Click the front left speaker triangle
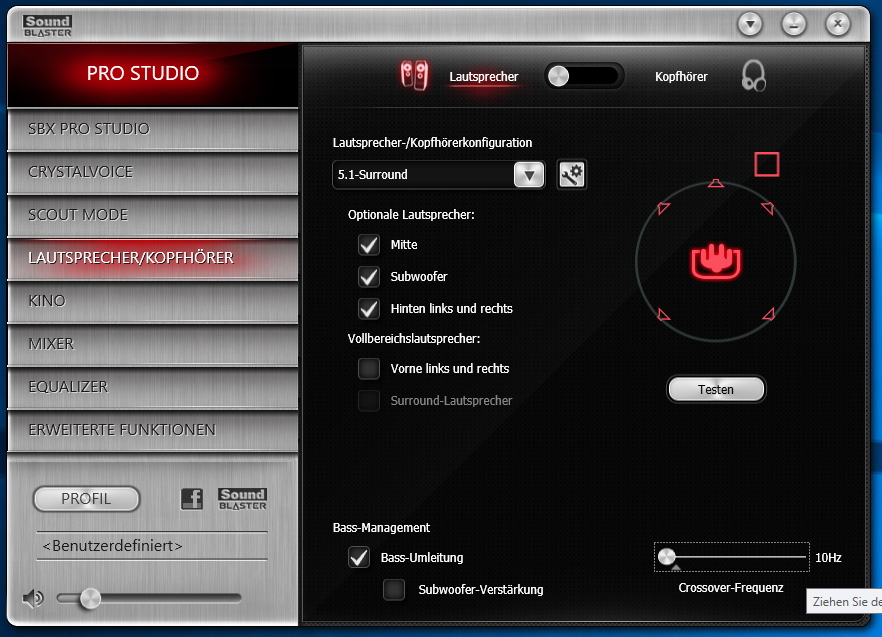 click(x=664, y=208)
